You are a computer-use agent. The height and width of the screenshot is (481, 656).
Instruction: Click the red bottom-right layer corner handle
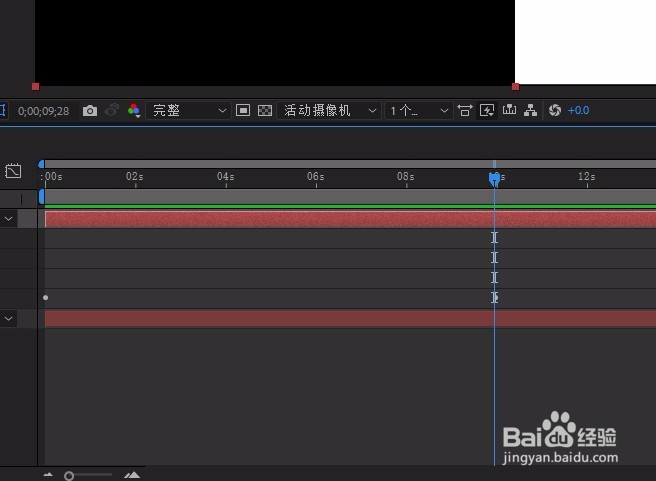(515, 87)
